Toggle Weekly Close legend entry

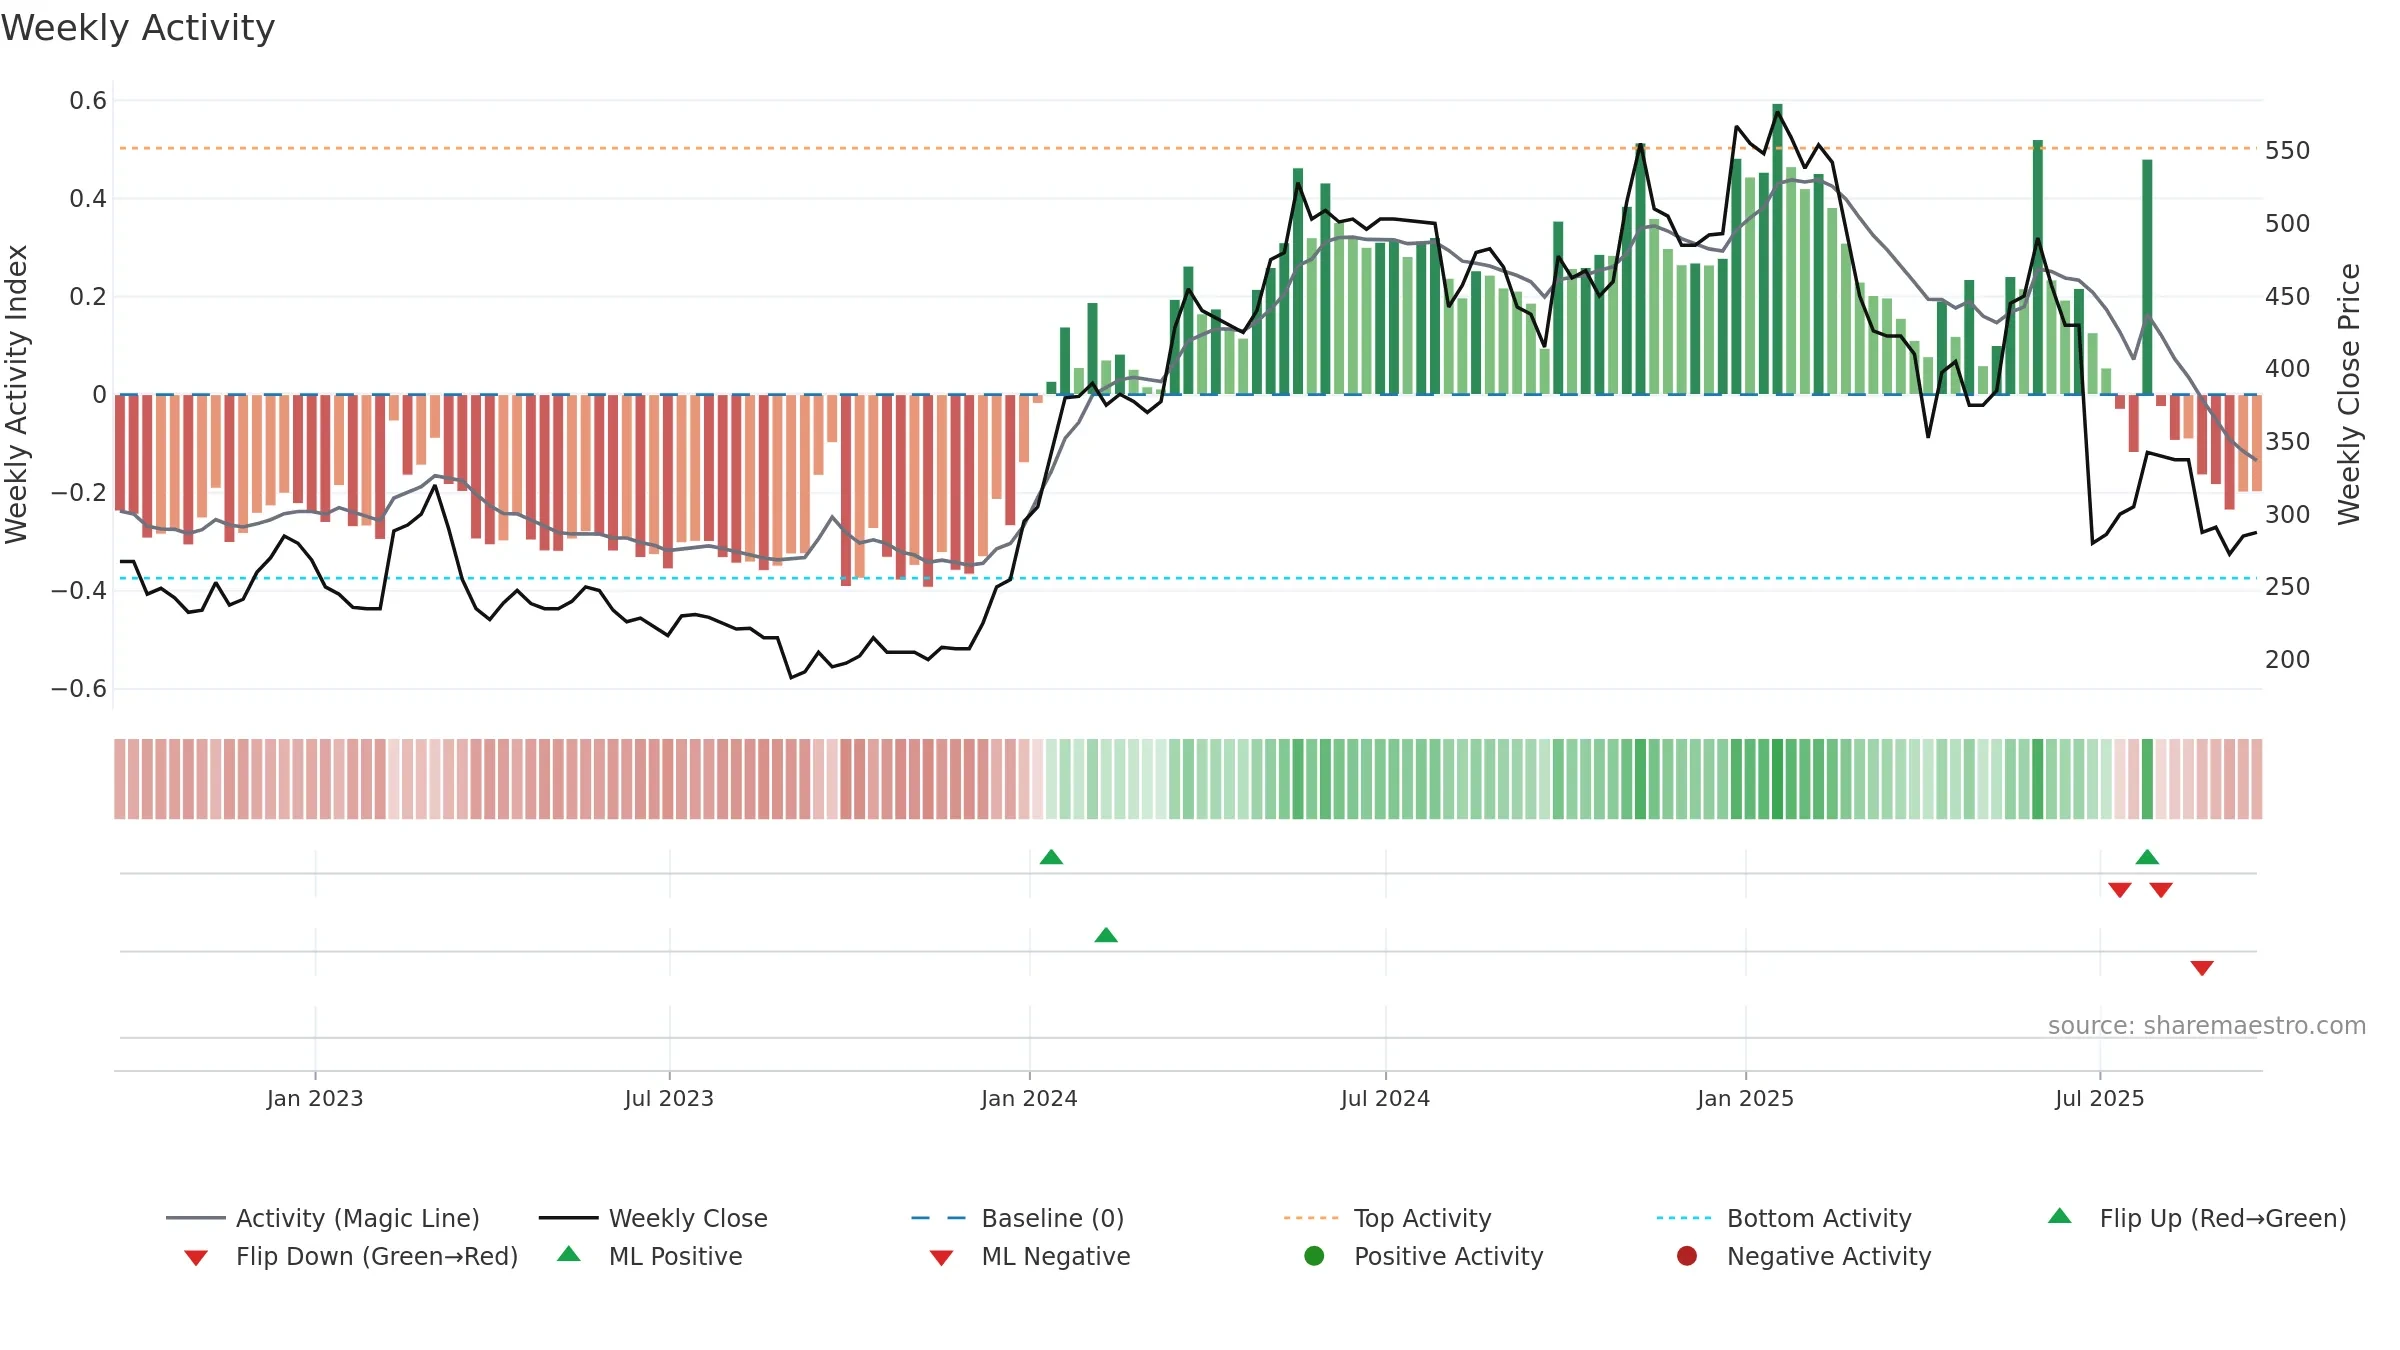tap(653, 1218)
